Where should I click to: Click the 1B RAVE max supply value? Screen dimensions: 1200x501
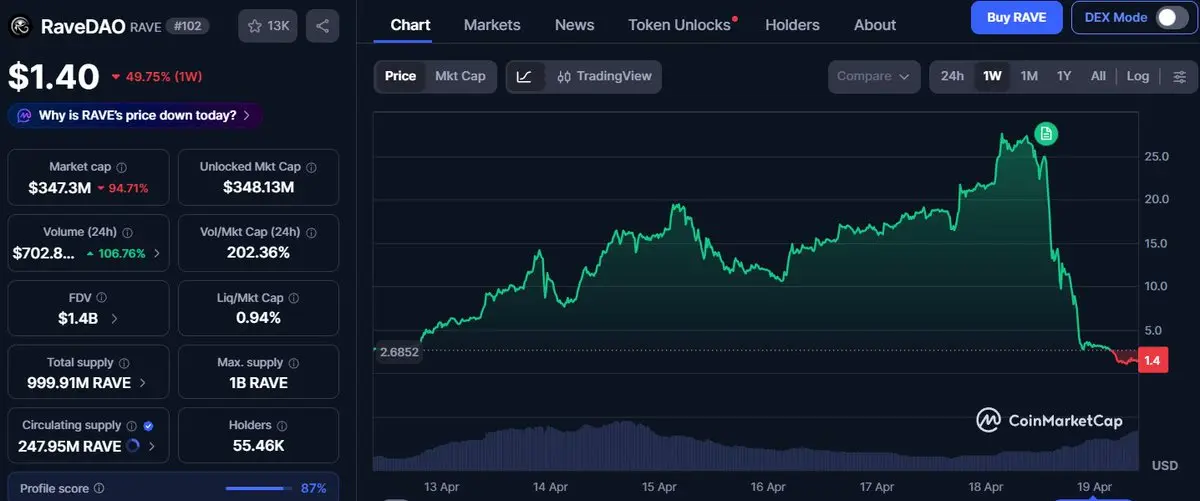258,382
